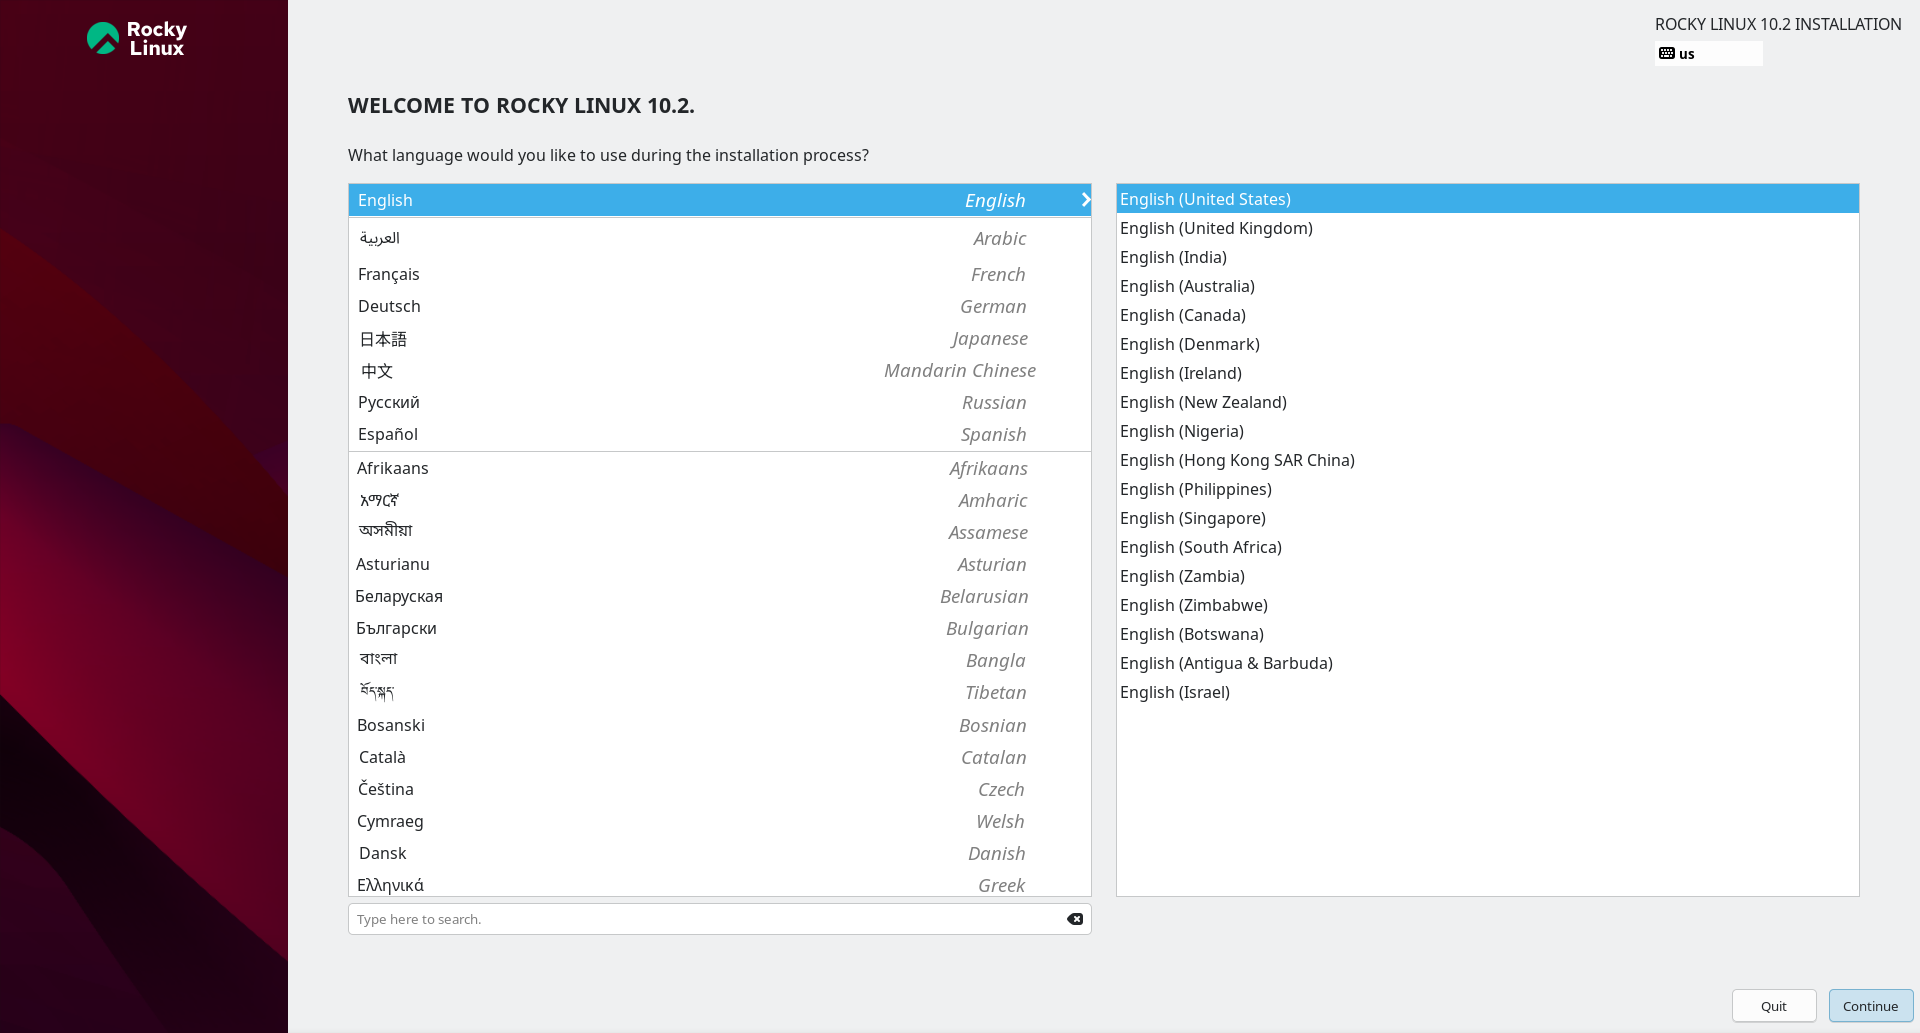Screen dimensions: 1920x1033
Task: Select Afrikaans in the language list
Action: (720, 468)
